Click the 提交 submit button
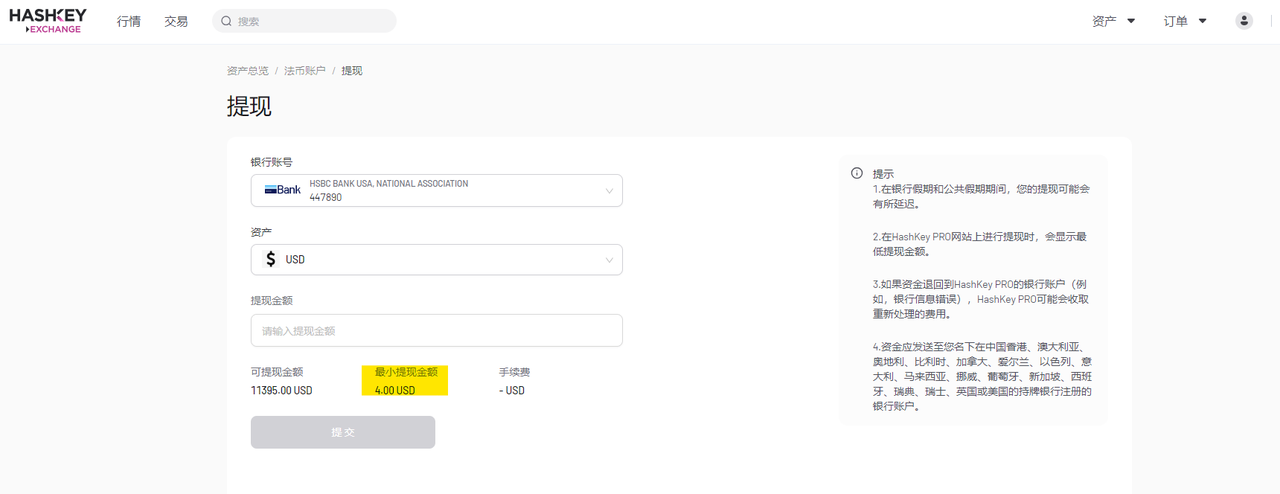Image resolution: width=1280 pixels, height=494 pixels. click(343, 432)
